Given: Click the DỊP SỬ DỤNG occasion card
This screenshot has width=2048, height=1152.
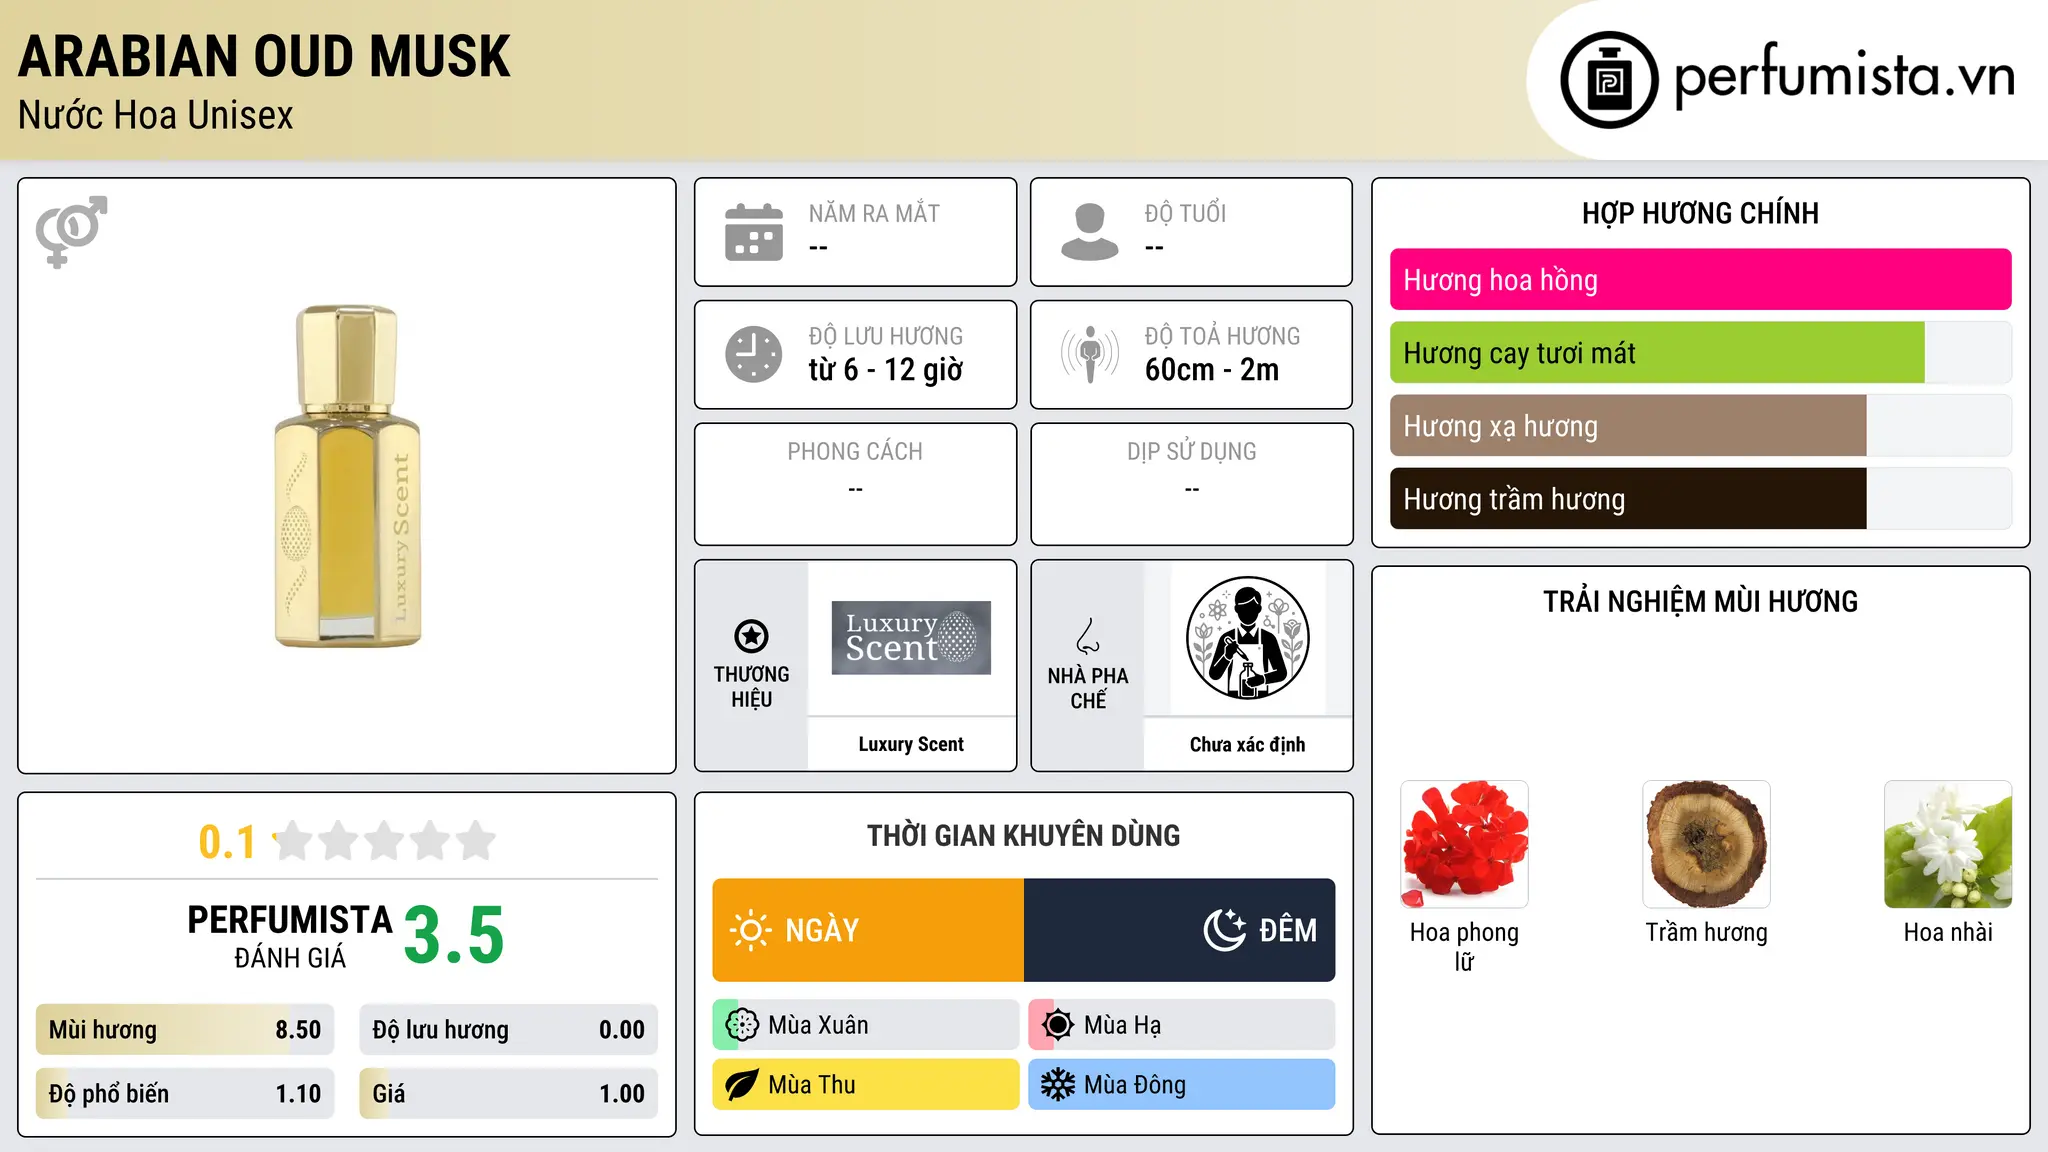Looking at the screenshot, I should 1191,484.
